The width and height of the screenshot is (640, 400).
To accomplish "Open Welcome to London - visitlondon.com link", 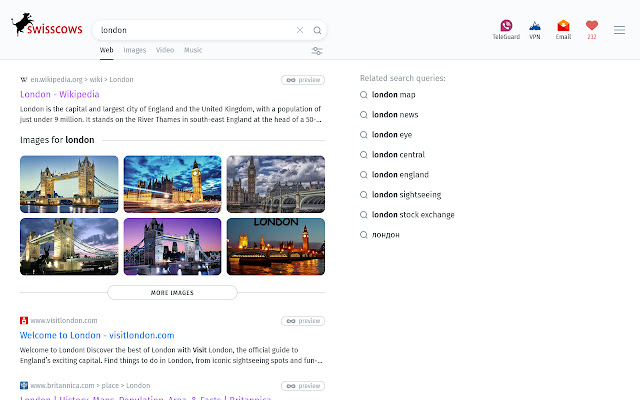I will tap(97, 335).
